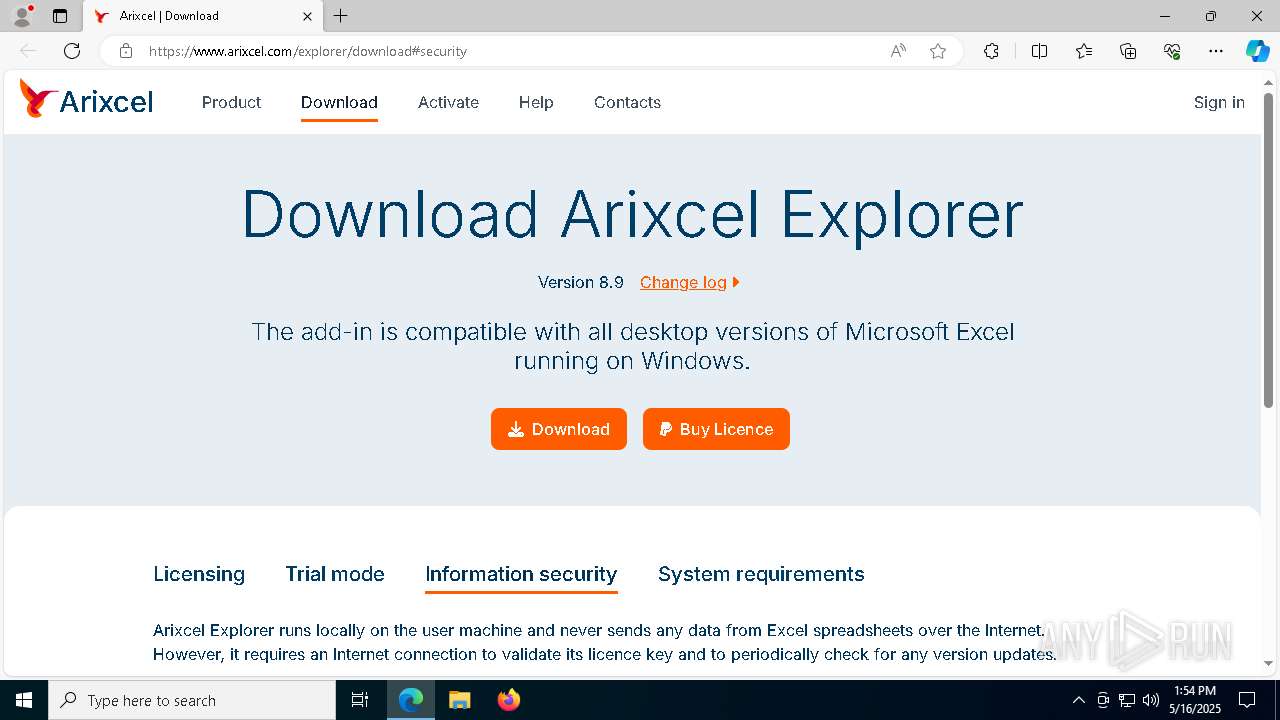Click the Arixcel bird logo
The width and height of the screenshot is (1280, 720).
coord(38,100)
